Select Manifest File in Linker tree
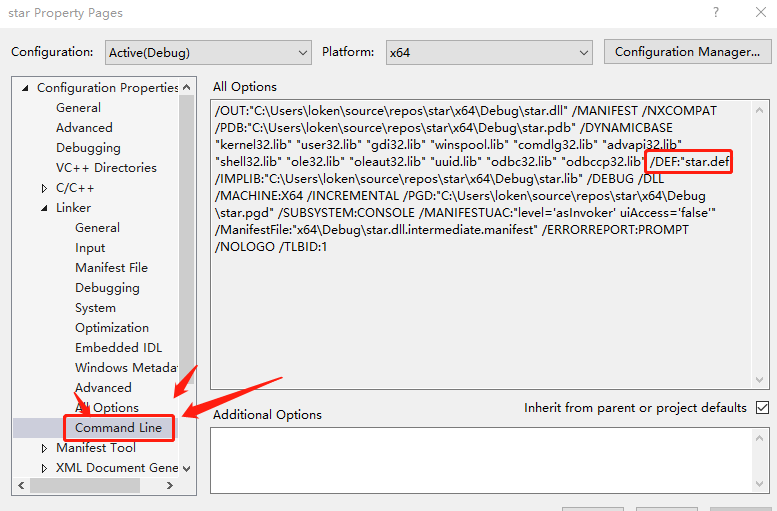The height and width of the screenshot is (511, 777). click(x=111, y=268)
